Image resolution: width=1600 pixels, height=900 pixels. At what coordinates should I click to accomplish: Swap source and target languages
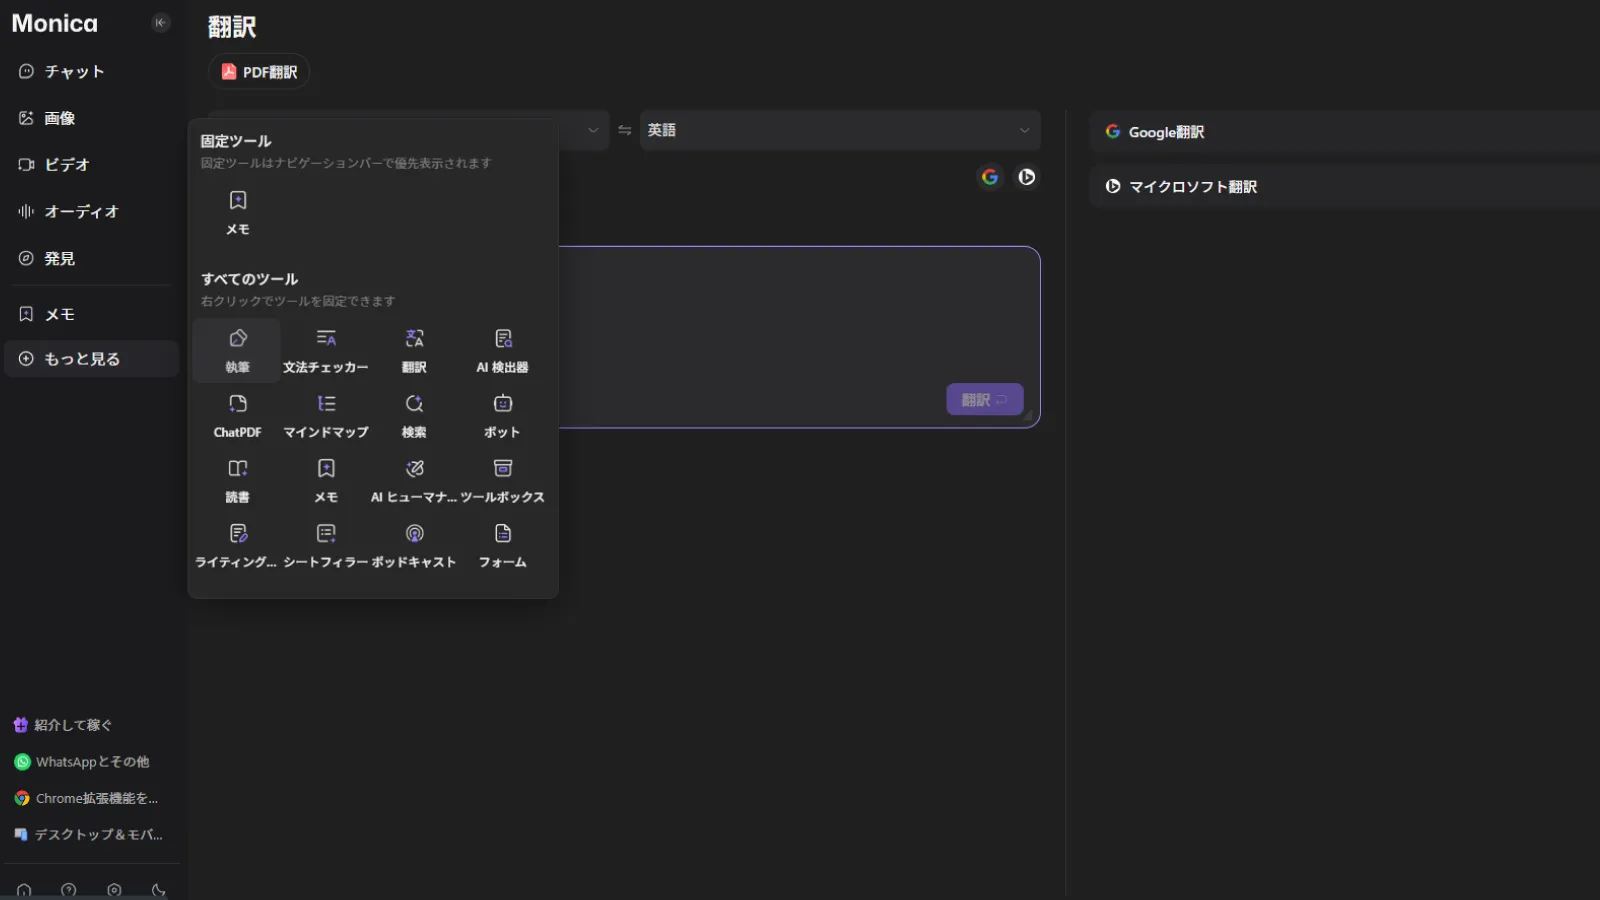pyautogui.click(x=625, y=130)
